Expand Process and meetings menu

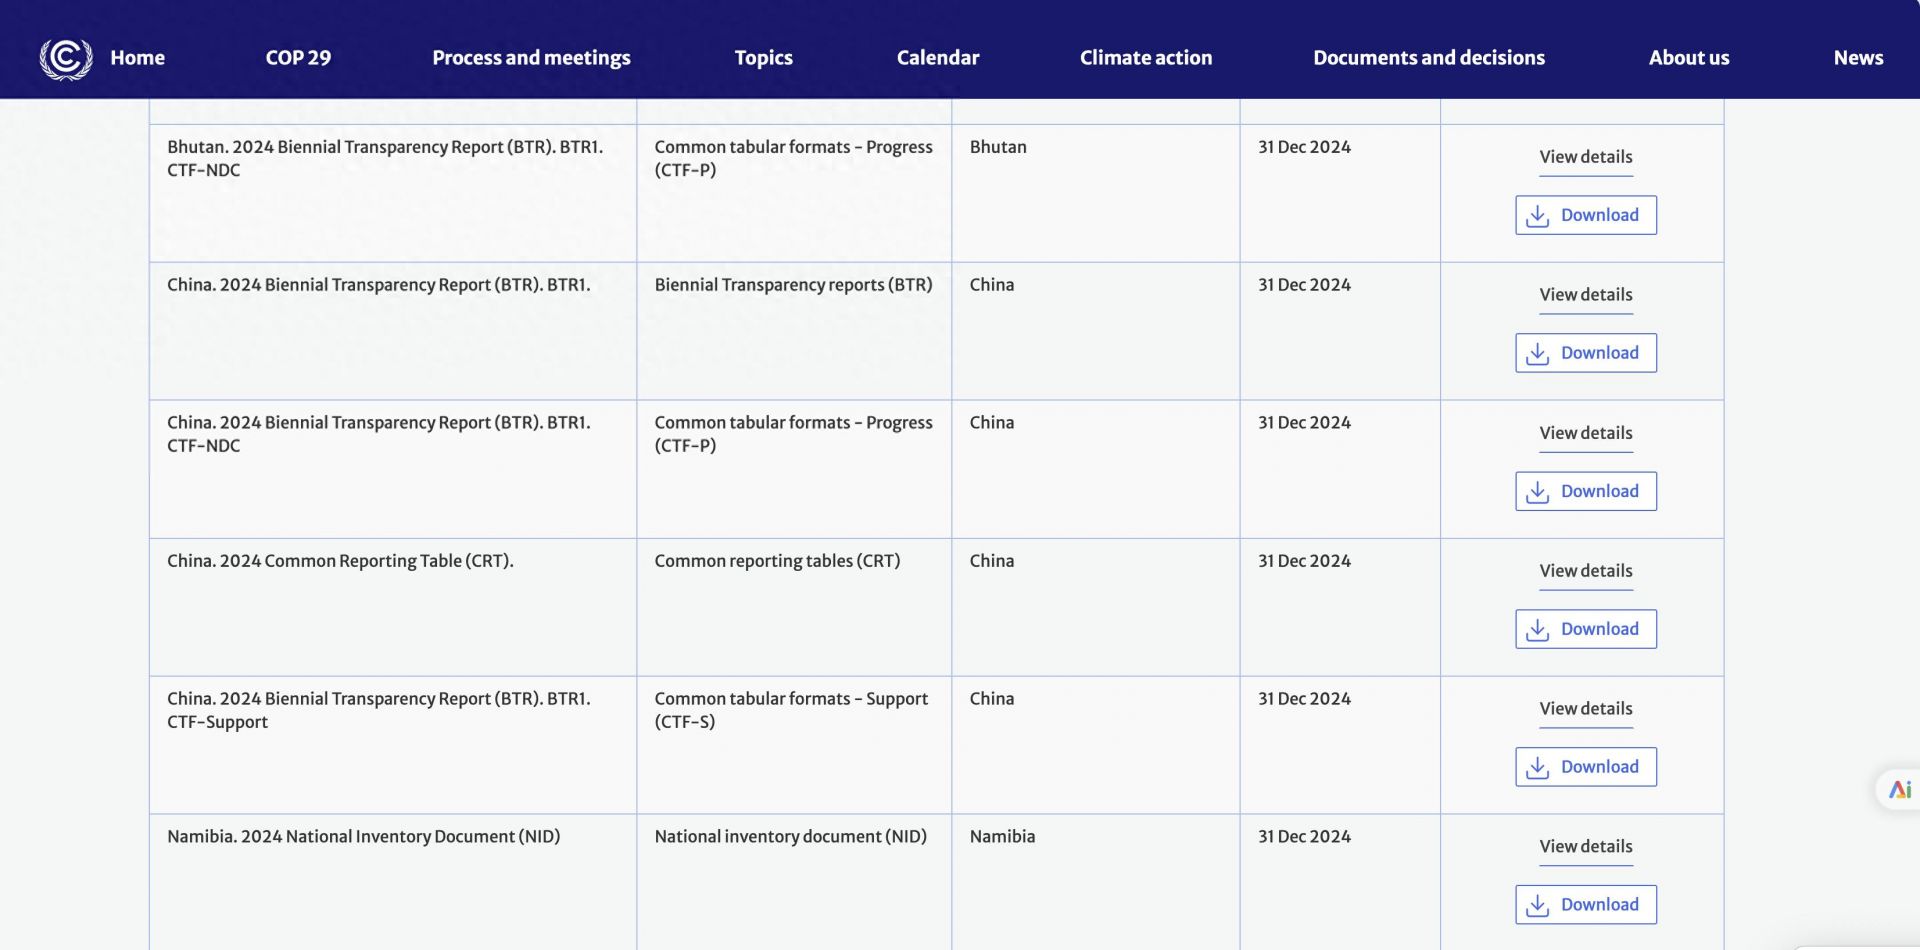(x=531, y=58)
